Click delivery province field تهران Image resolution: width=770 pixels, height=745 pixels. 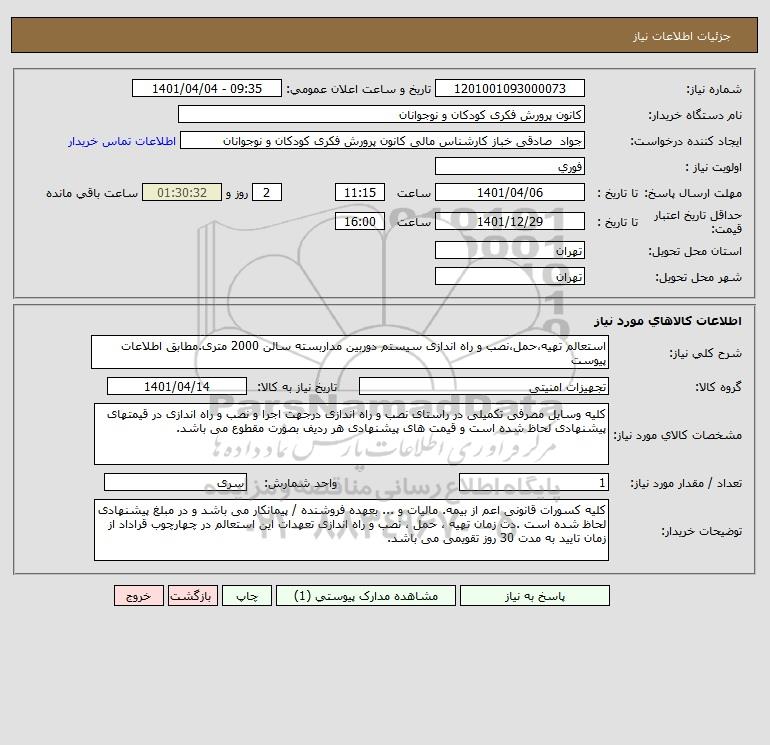(510, 250)
